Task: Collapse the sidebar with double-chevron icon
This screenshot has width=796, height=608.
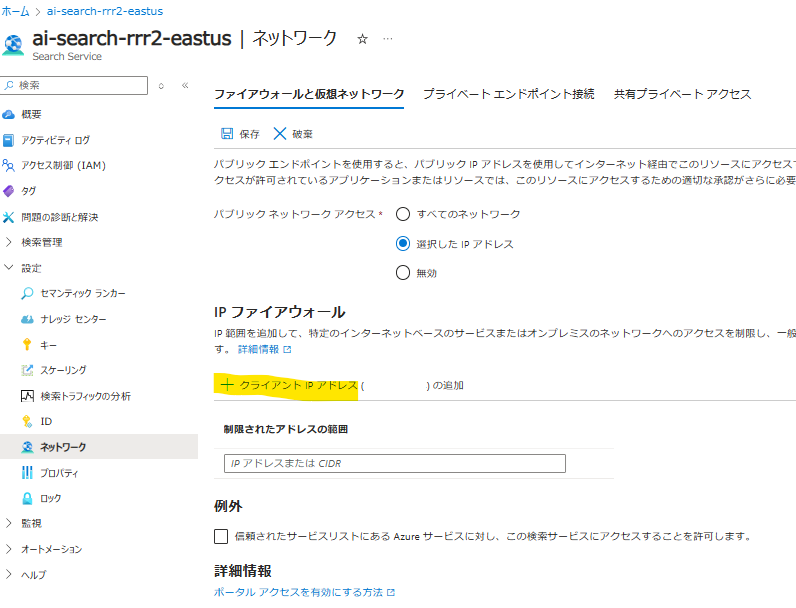Action: coord(185,85)
